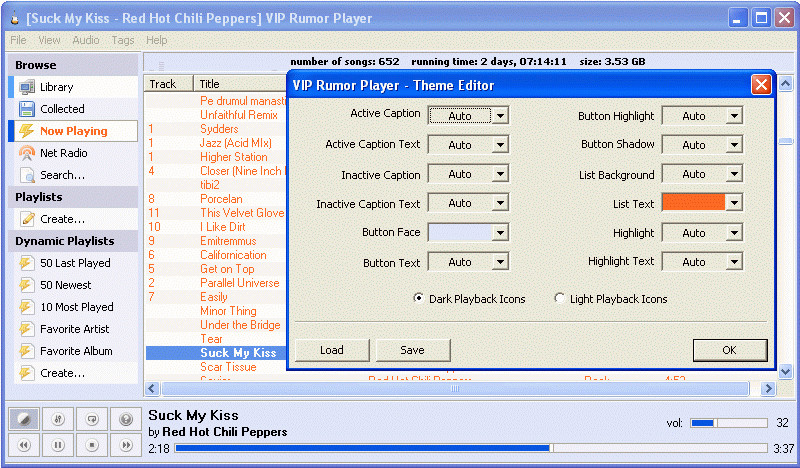Select the song Porcelan
This screenshot has width=800, height=468.
point(221,199)
